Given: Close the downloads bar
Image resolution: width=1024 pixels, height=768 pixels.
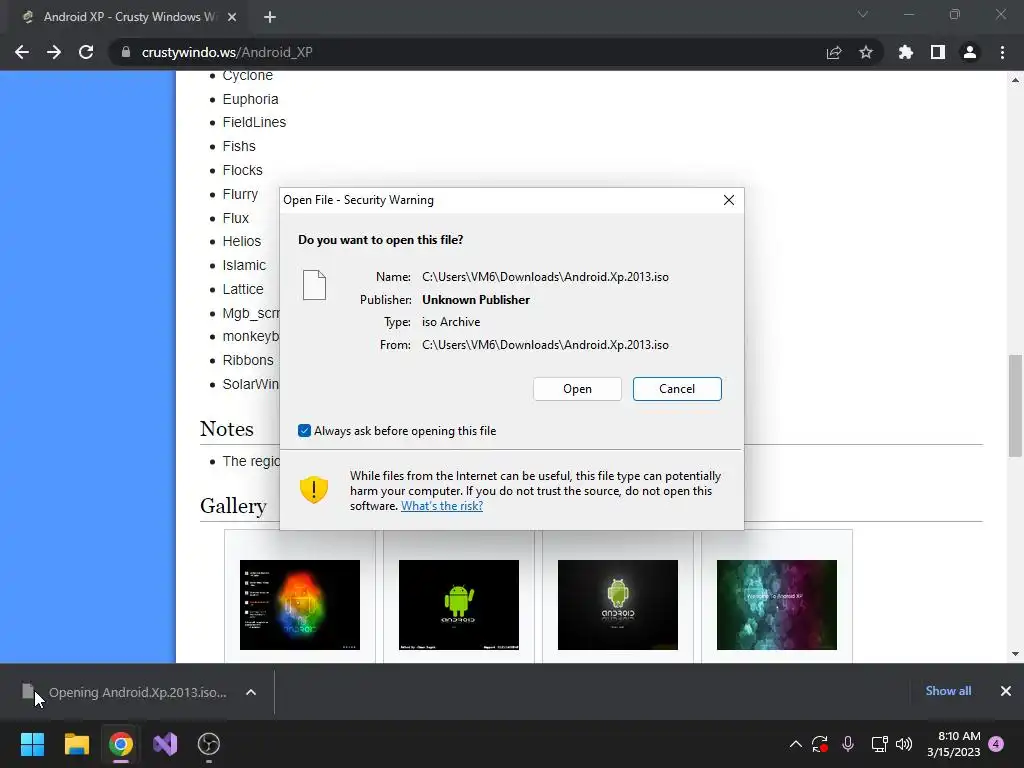Looking at the screenshot, I should point(1006,691).
